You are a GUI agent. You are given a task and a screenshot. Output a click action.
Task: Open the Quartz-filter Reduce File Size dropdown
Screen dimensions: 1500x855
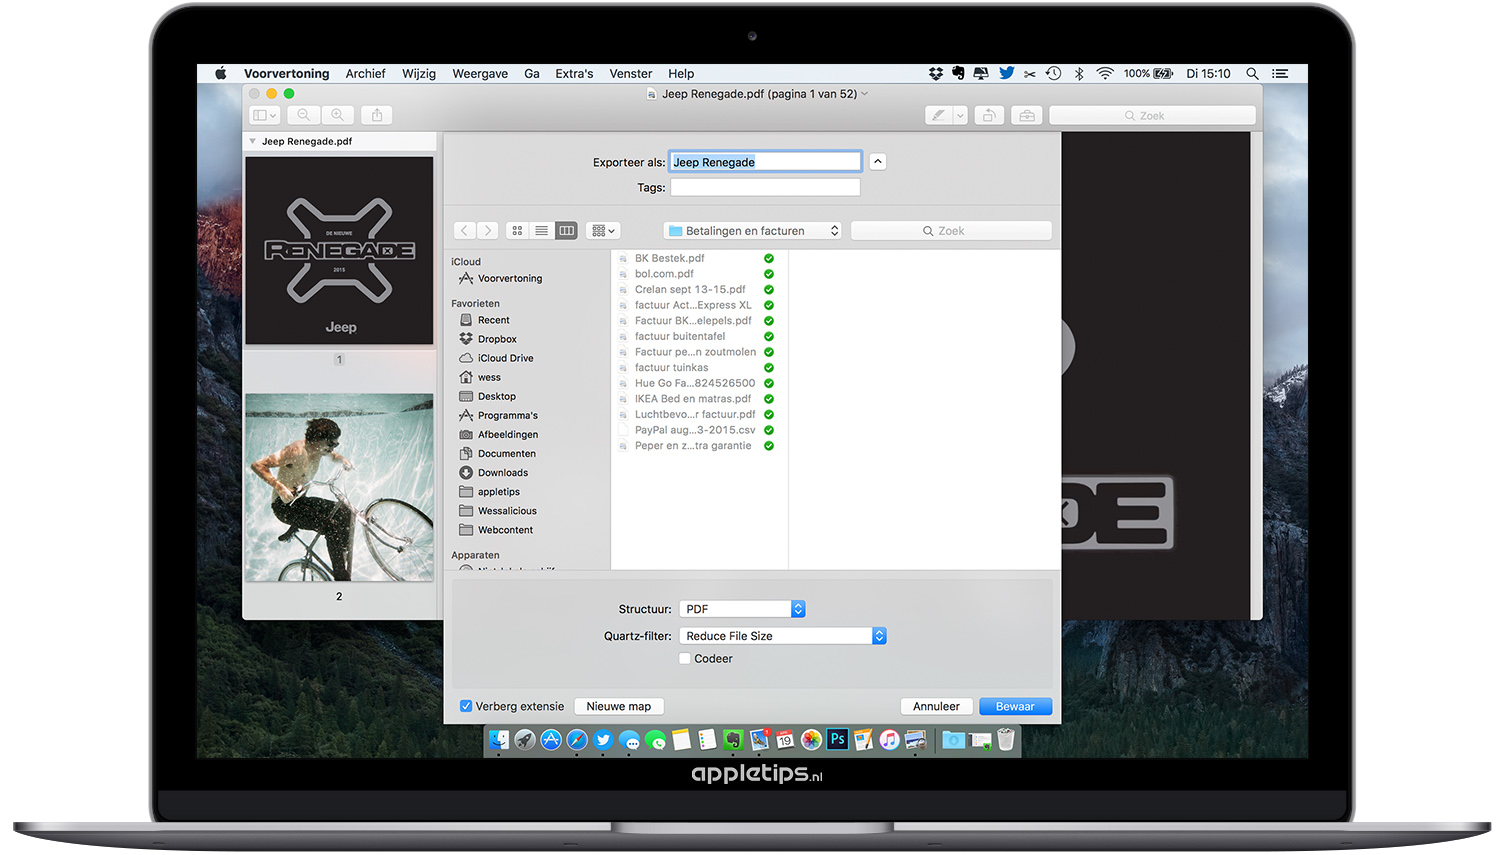pyautogui.click(x=782, y=636)
